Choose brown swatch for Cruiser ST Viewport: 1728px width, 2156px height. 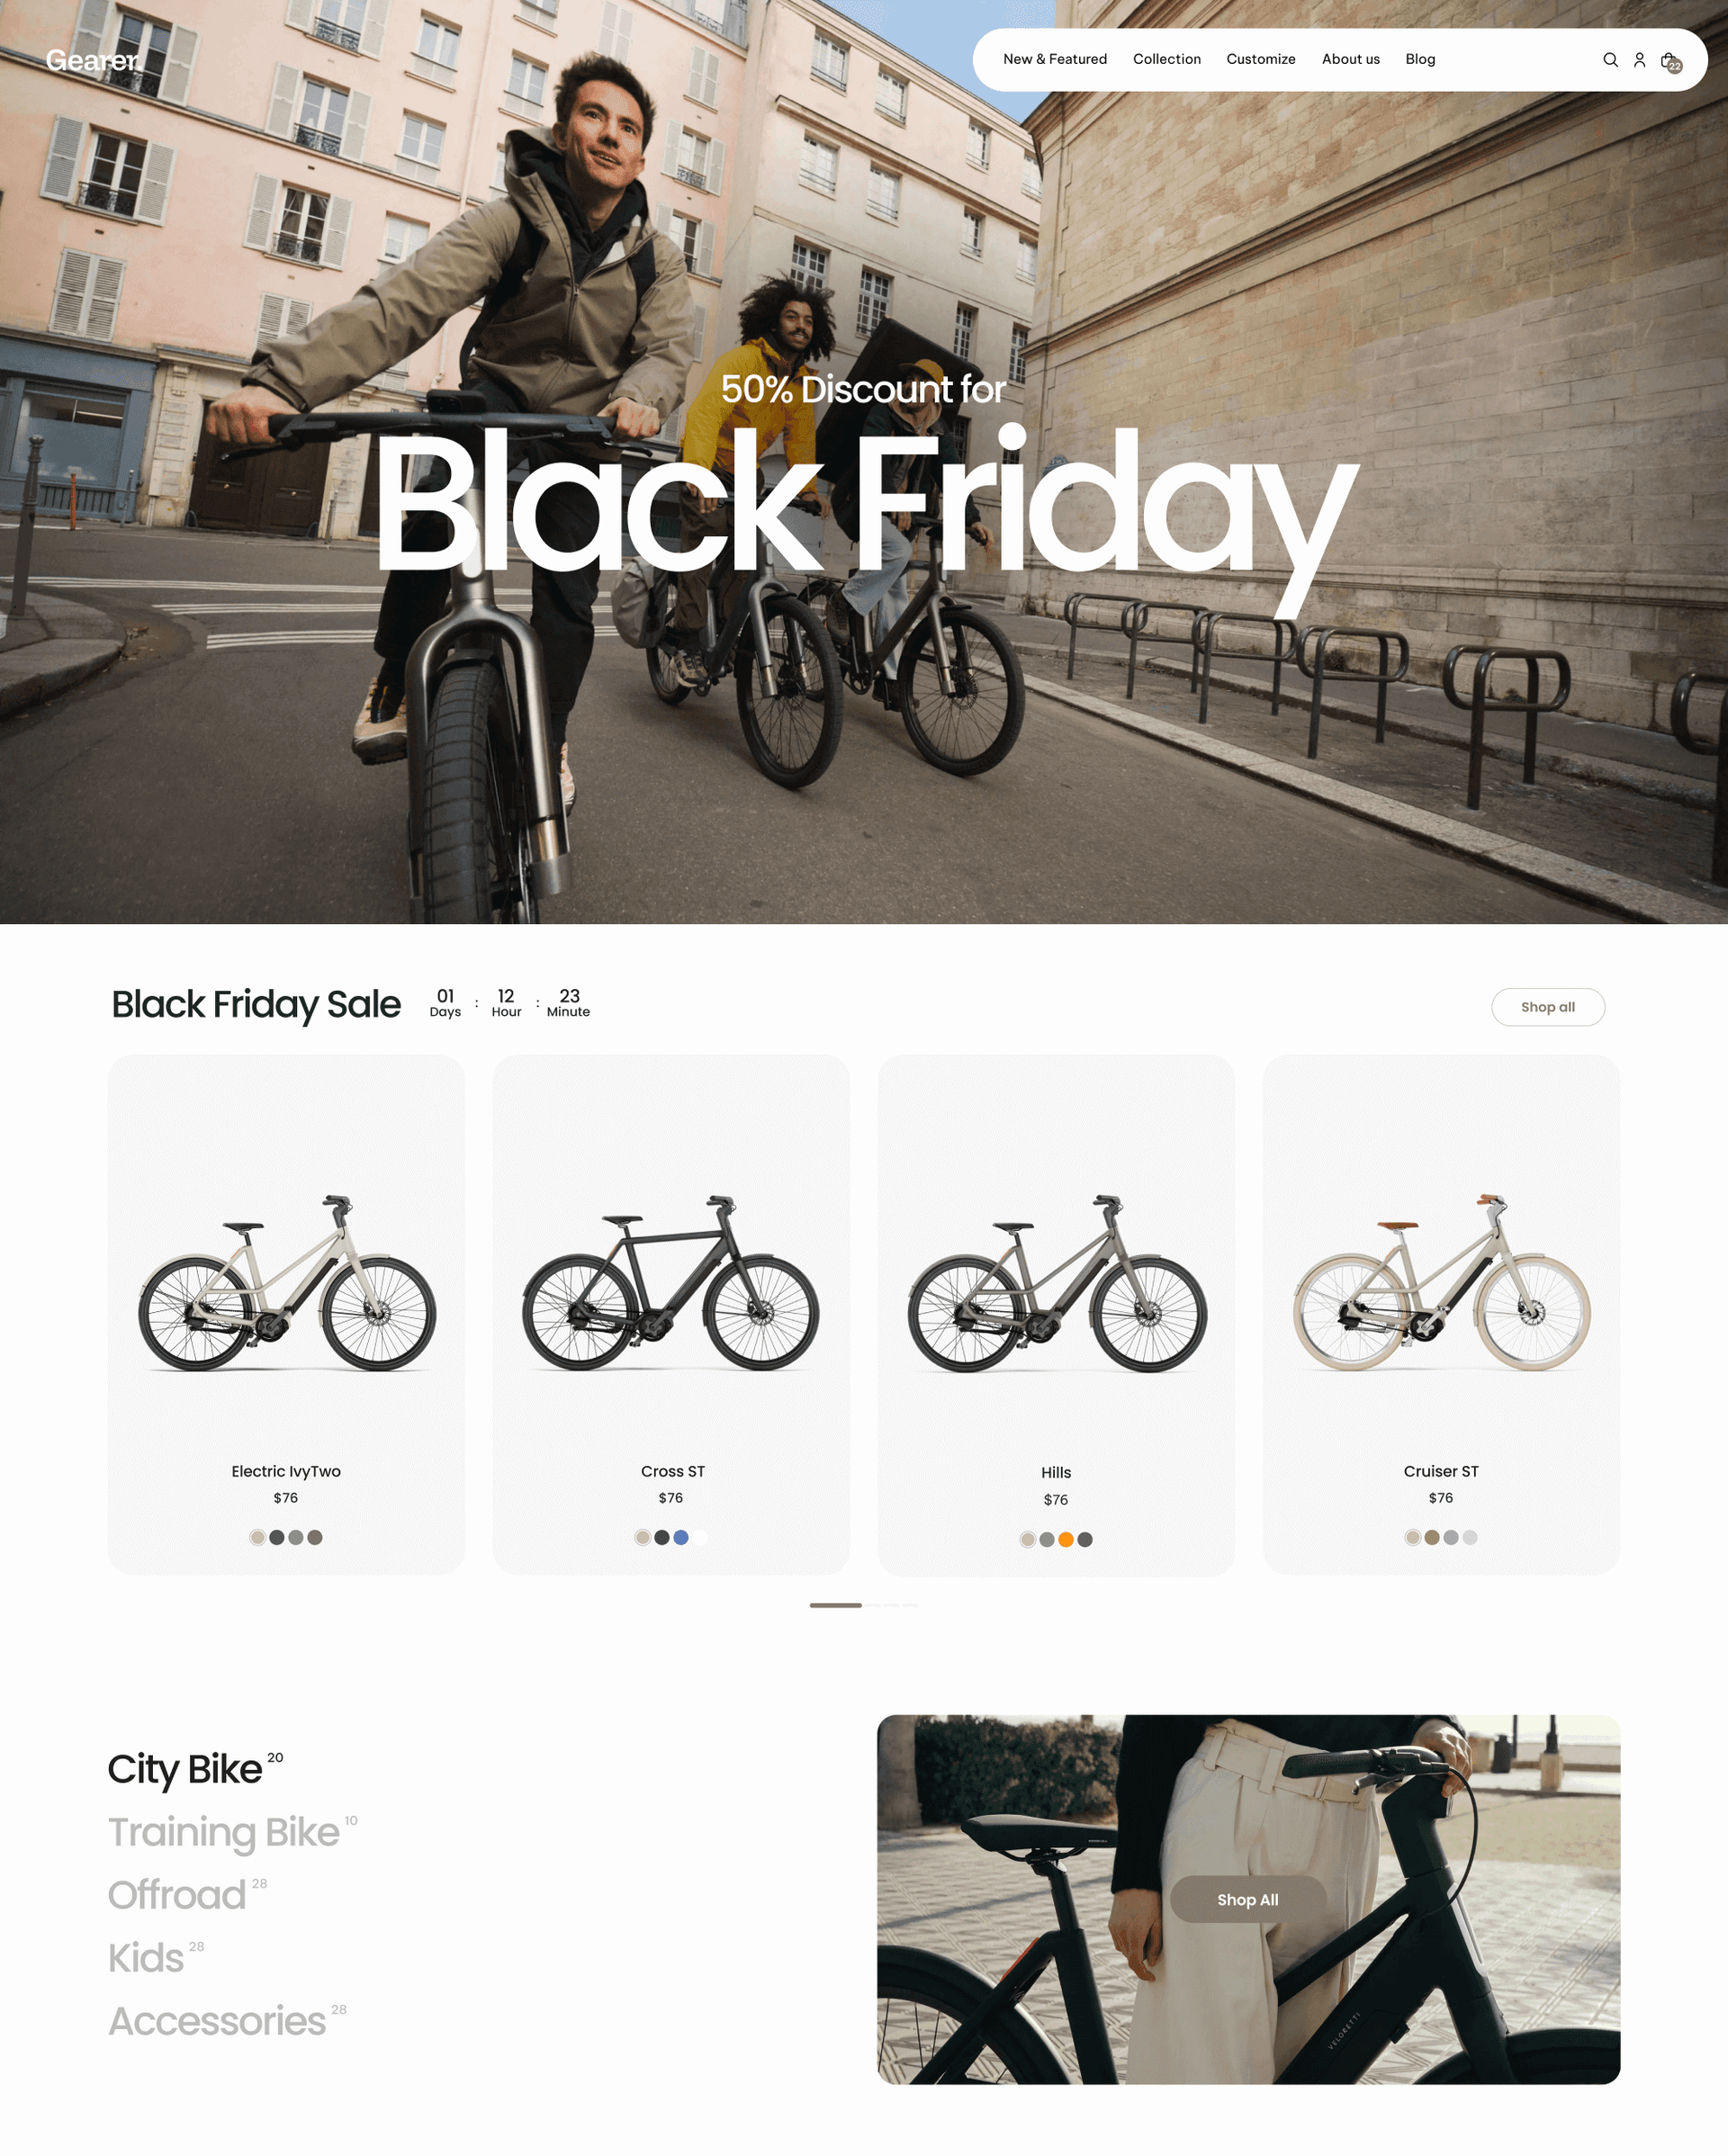coord(1431,1537)
